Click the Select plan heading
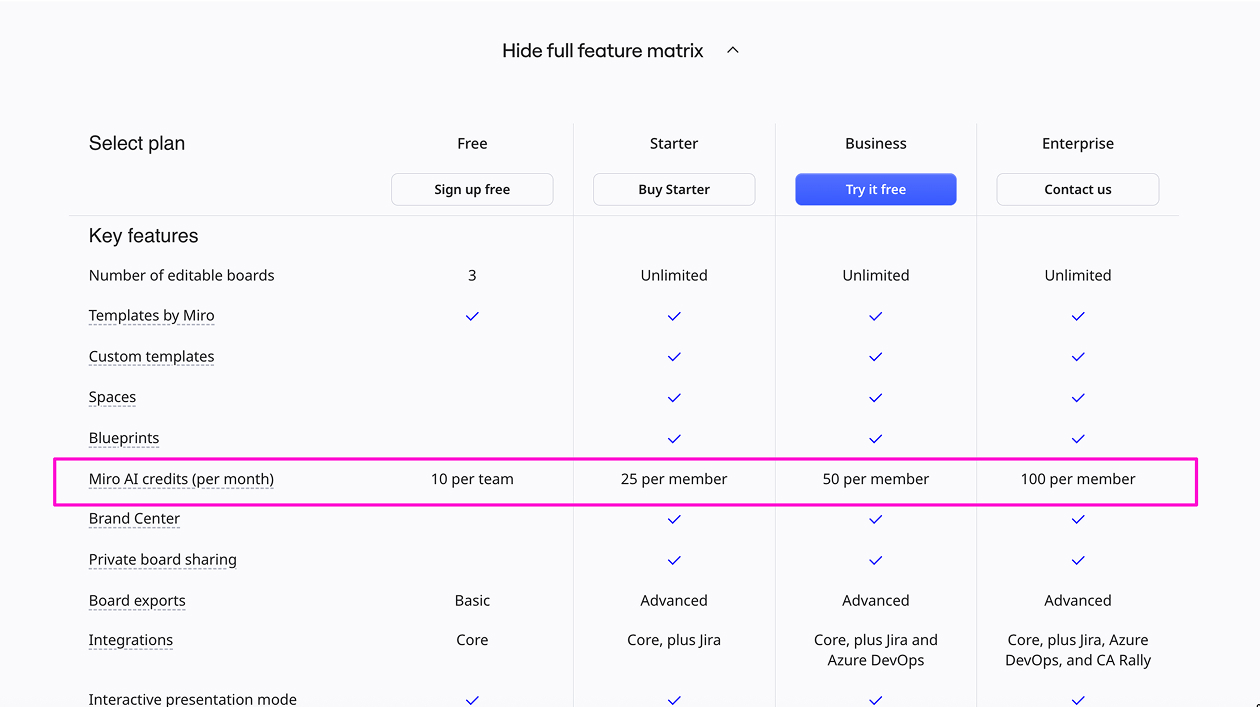The height and width of the screenshot is (707, 1260). pyautogui.click(x=137, y=143)
